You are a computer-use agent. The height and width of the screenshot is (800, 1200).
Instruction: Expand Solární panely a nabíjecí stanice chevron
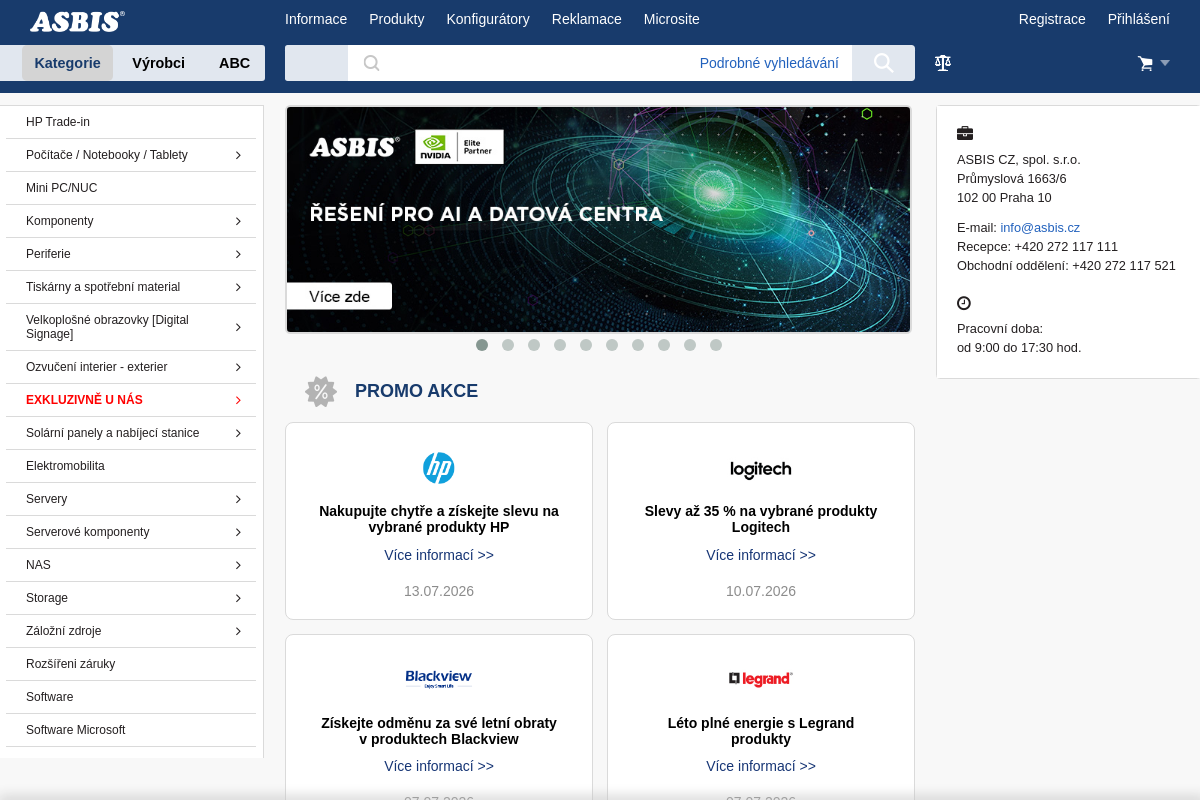(238, 433)
